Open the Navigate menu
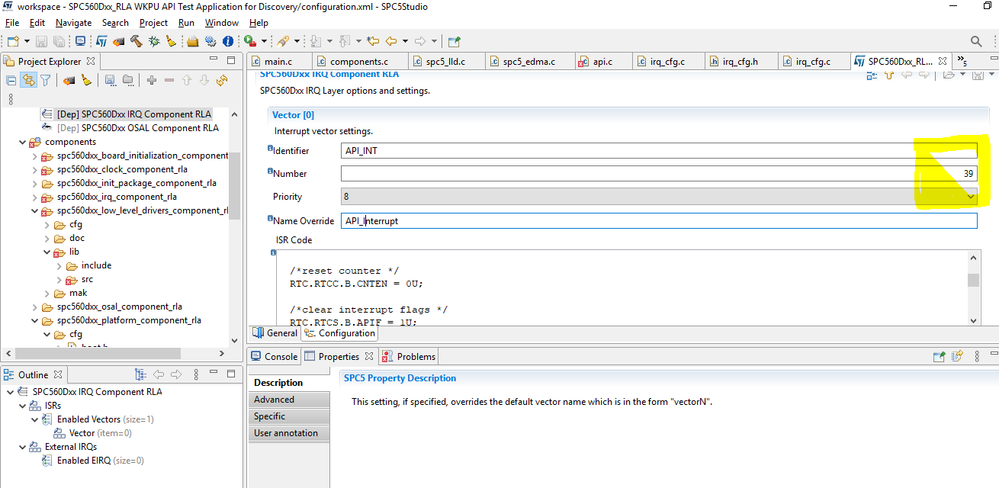The height and width of the screenshot is (488, 999). pos(73,22)
